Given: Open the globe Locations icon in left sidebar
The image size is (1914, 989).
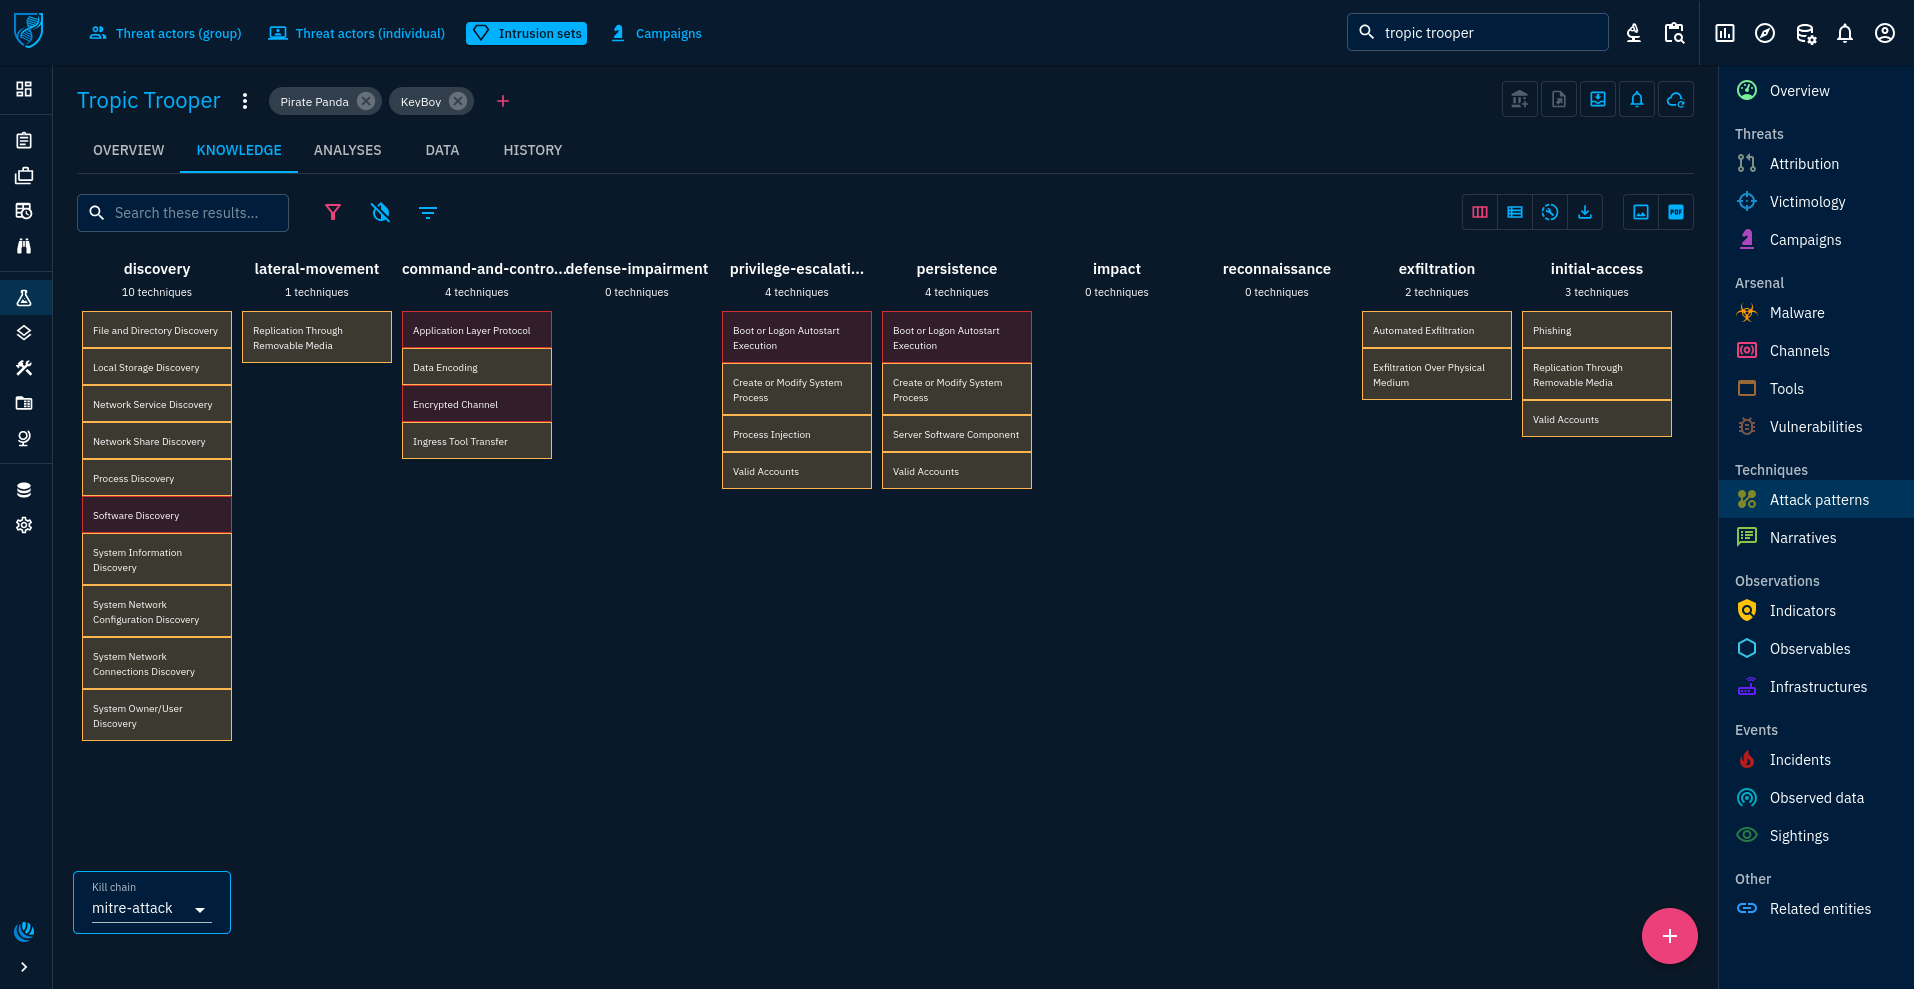Looking at the screenshot, I should (x=24, y=438).
